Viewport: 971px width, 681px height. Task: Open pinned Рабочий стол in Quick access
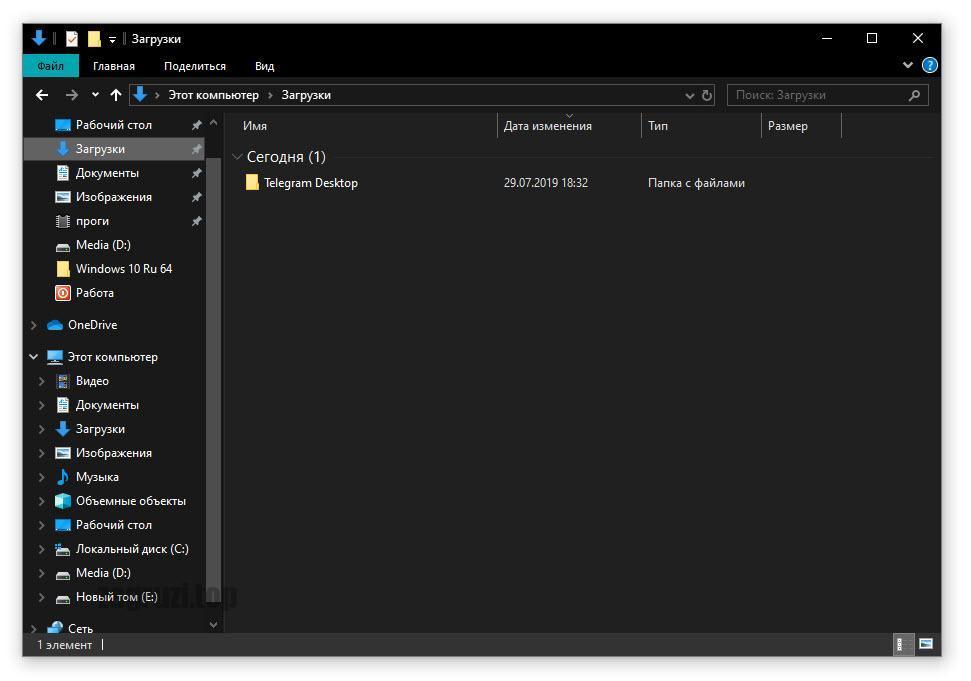click(x=113, y=125)
